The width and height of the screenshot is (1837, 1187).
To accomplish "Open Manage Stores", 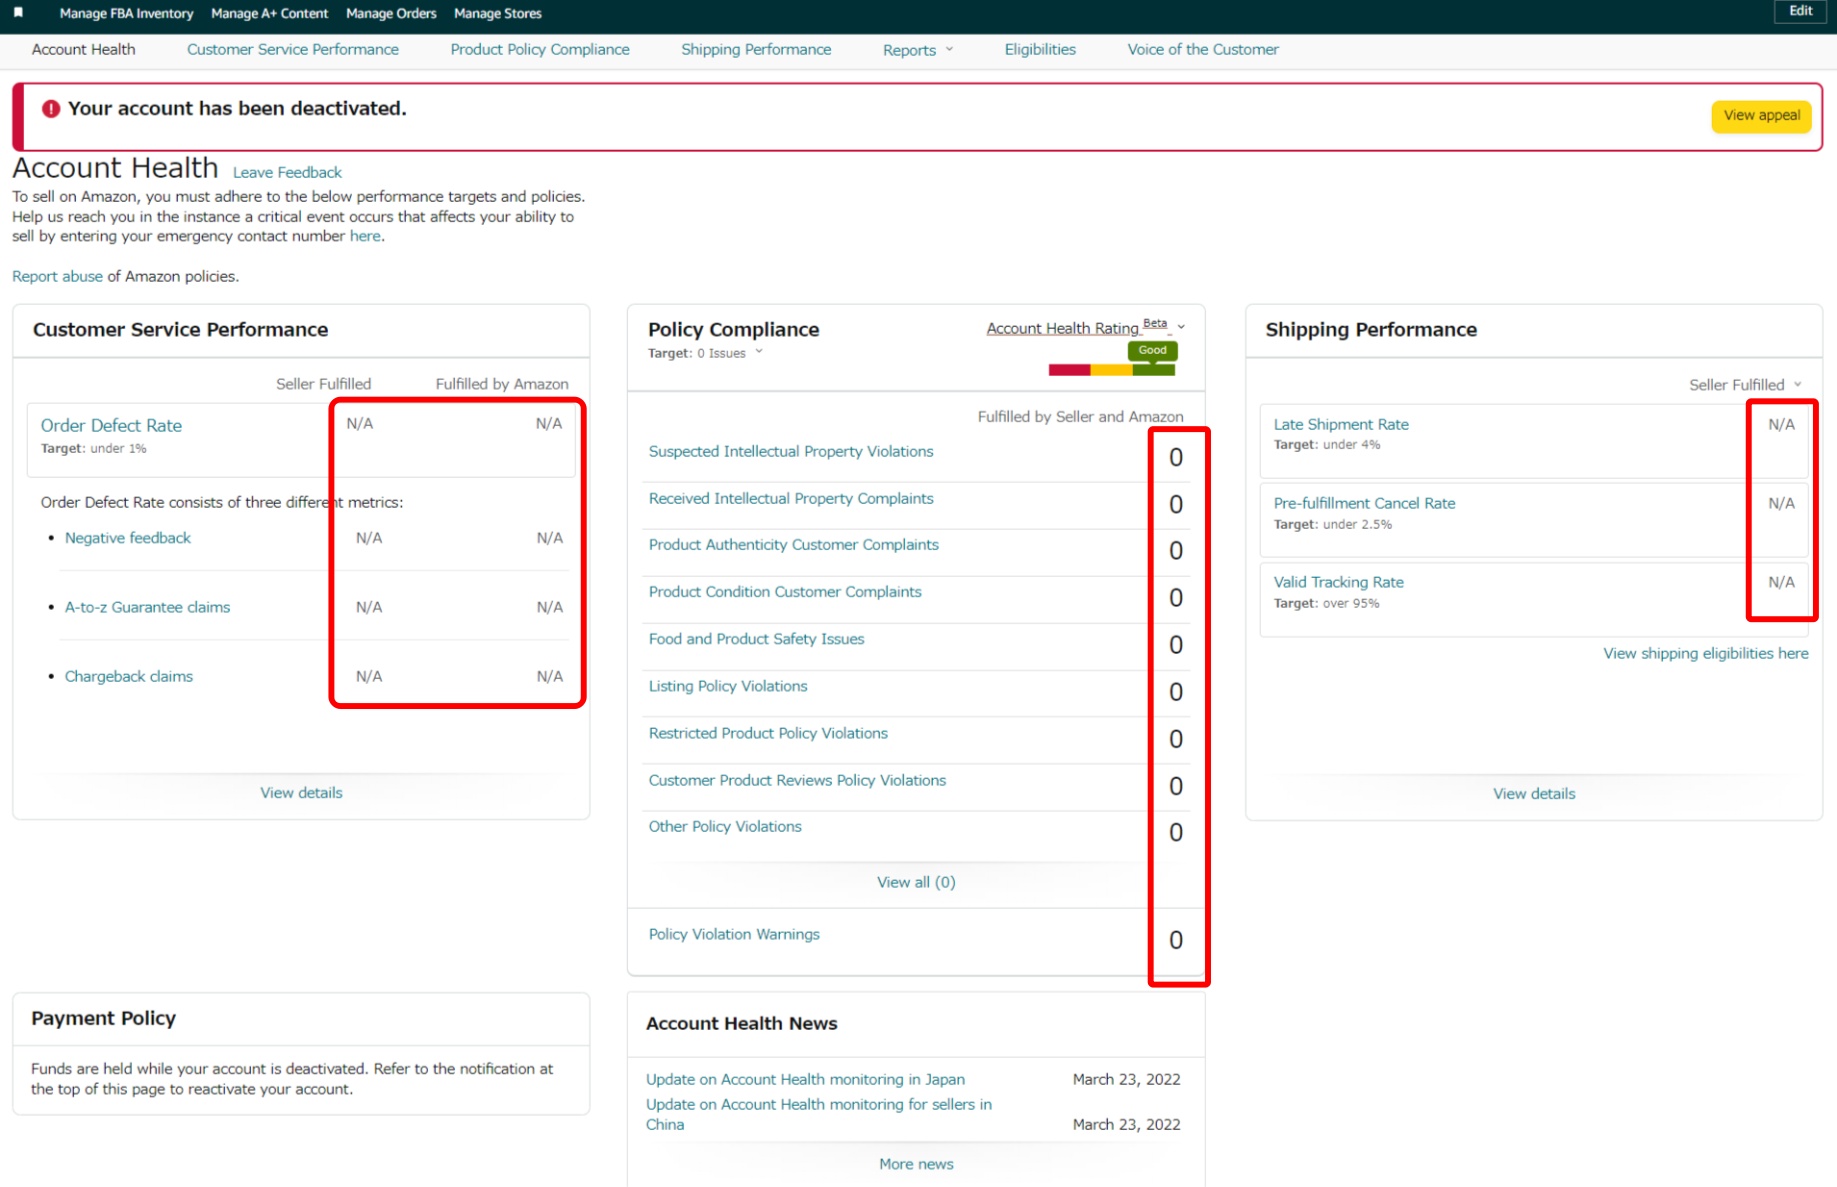I will pos(498,13).
